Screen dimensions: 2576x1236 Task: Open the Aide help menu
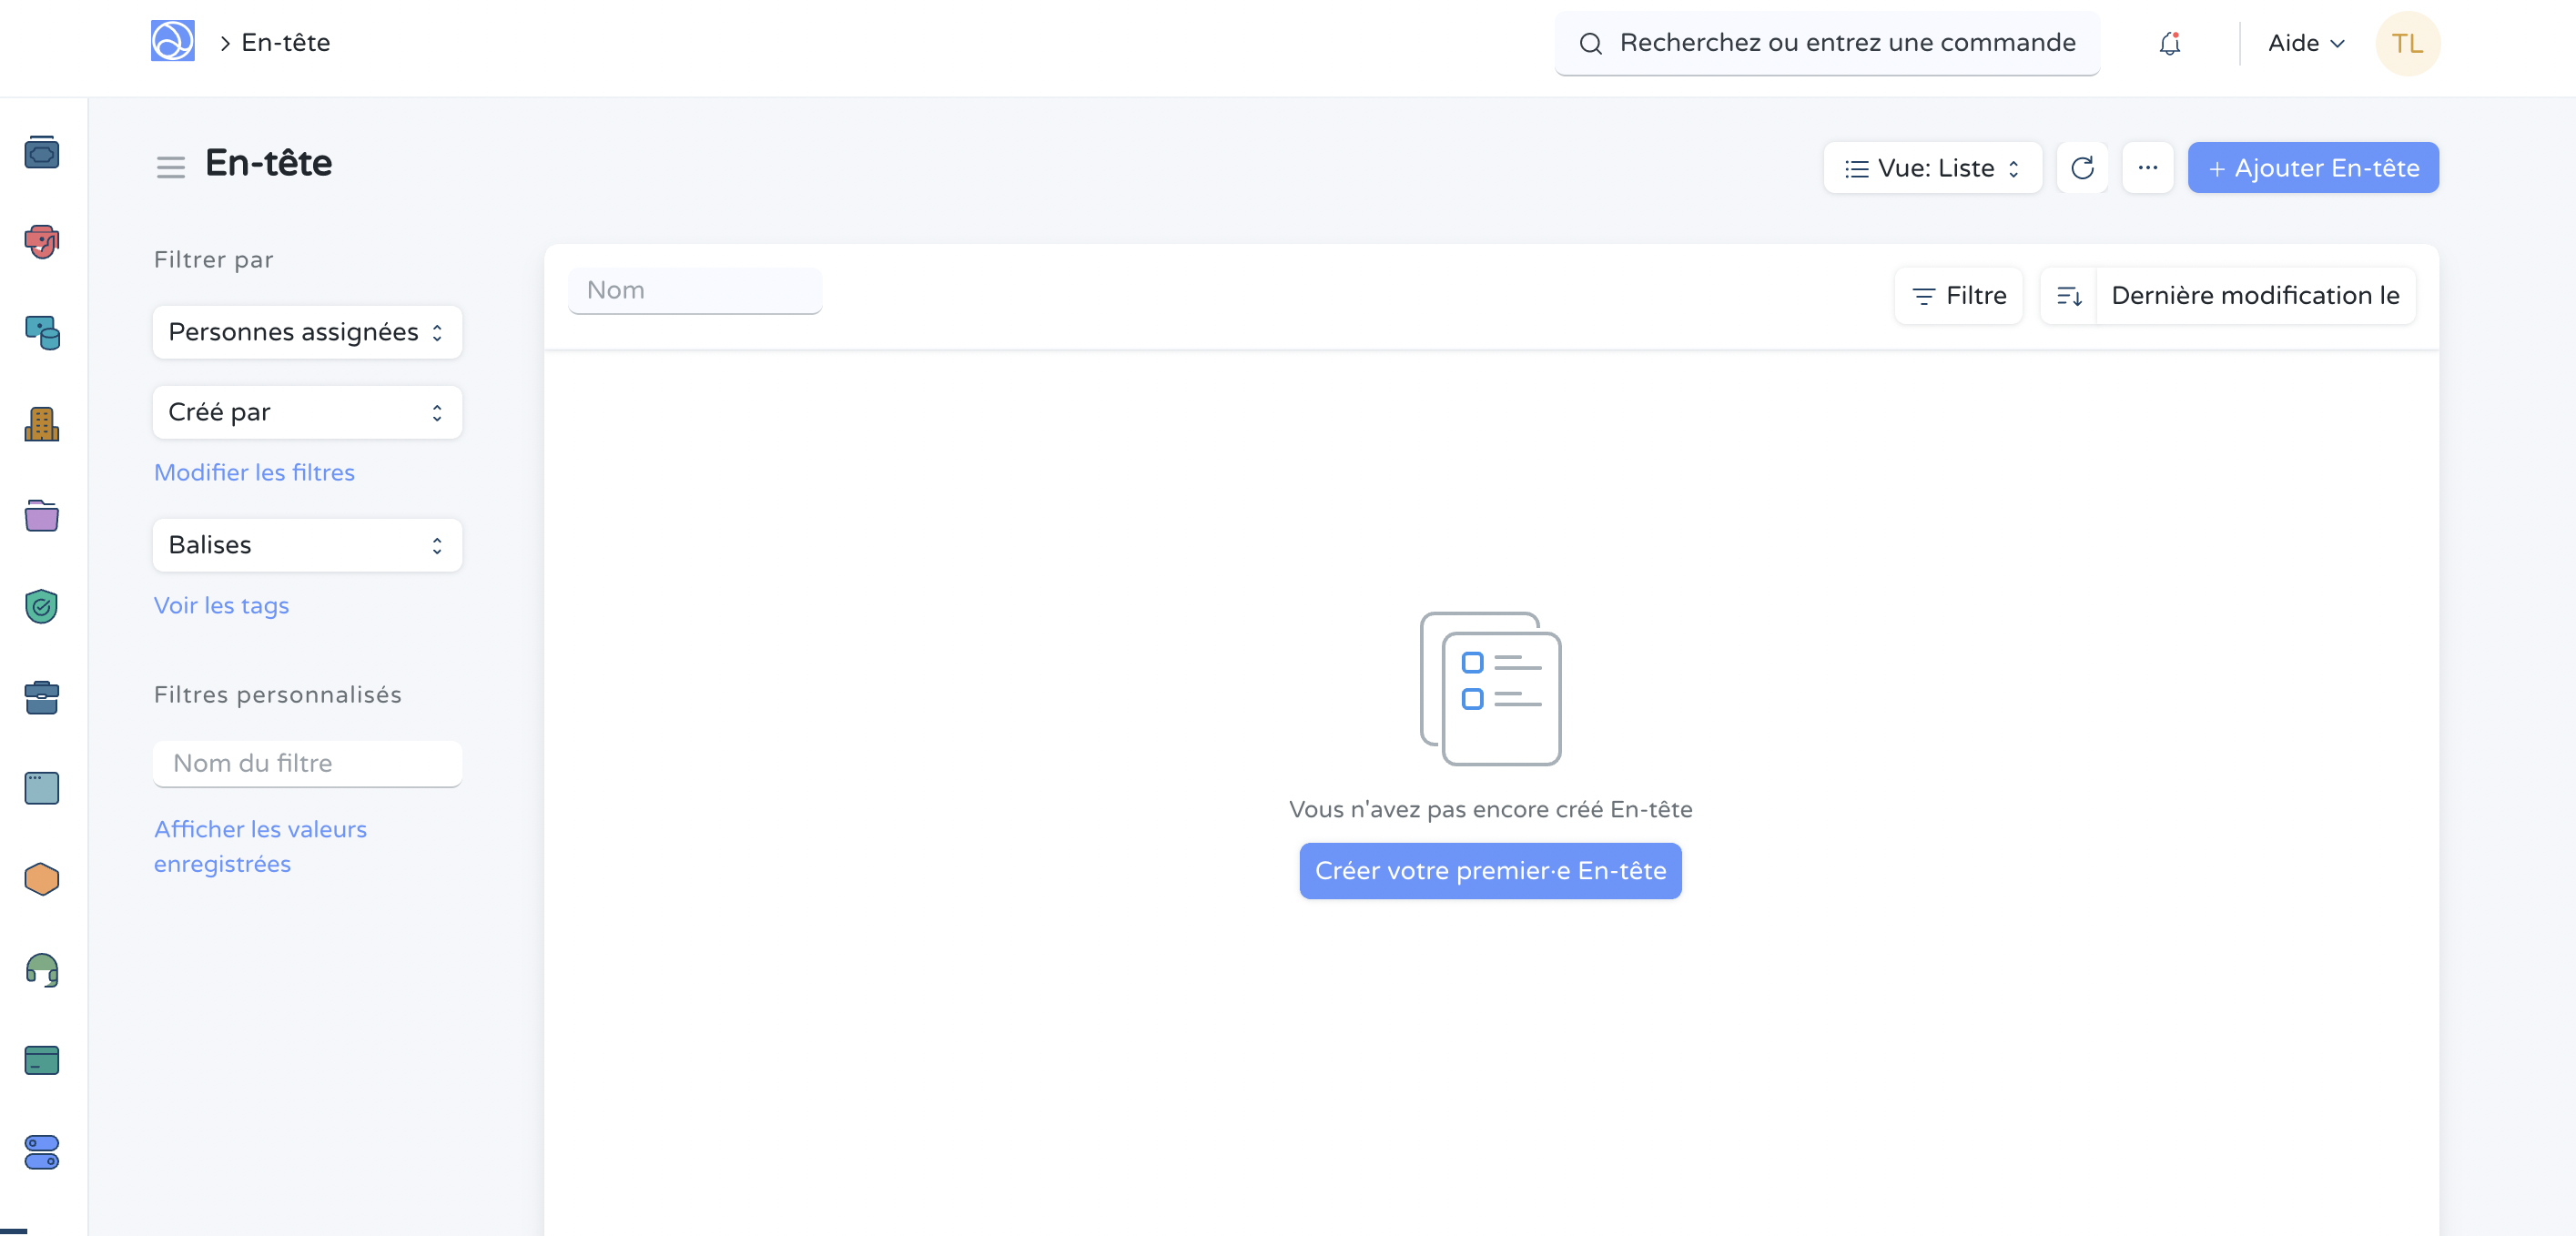point(2306,43)
